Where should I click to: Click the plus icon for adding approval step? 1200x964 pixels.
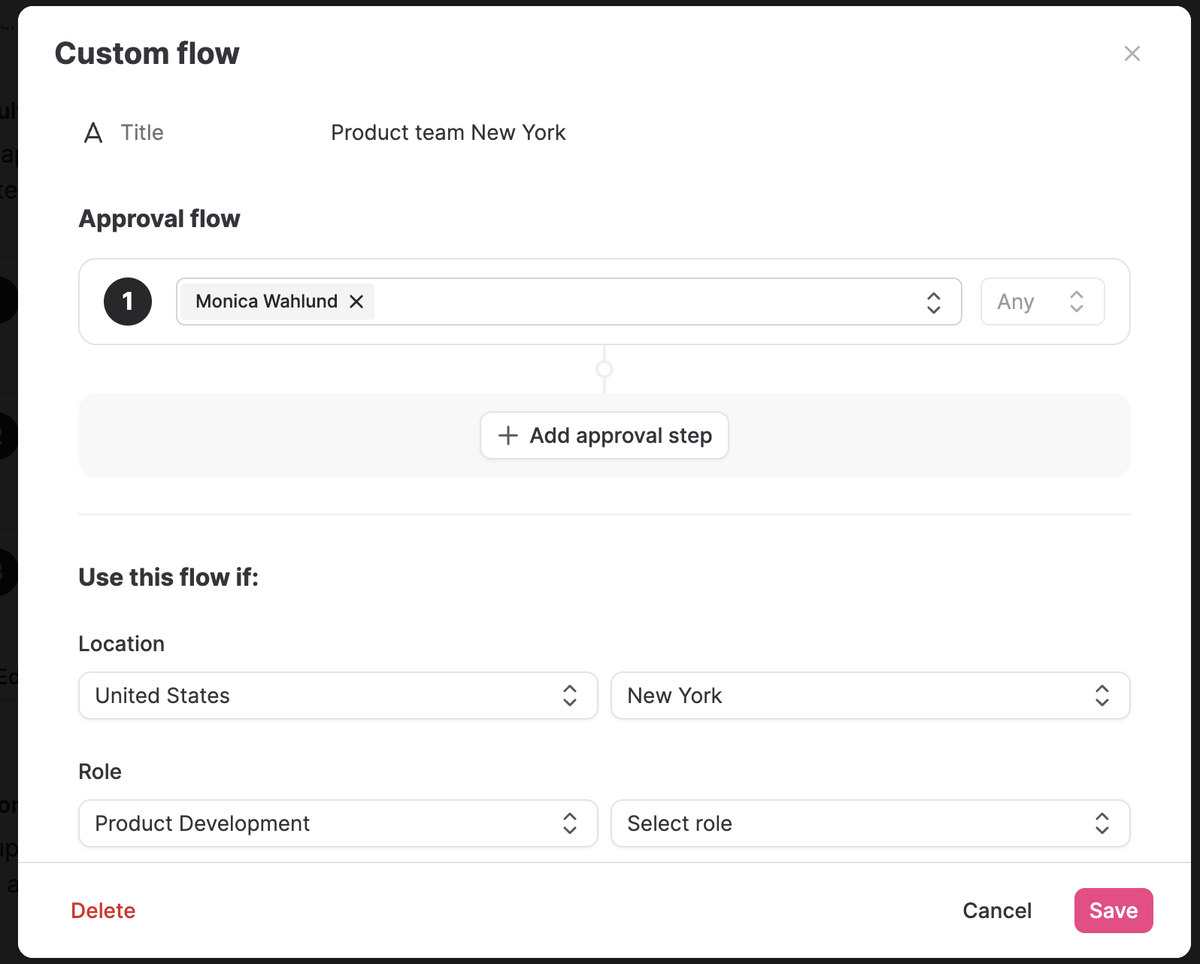tap(508, 436)
